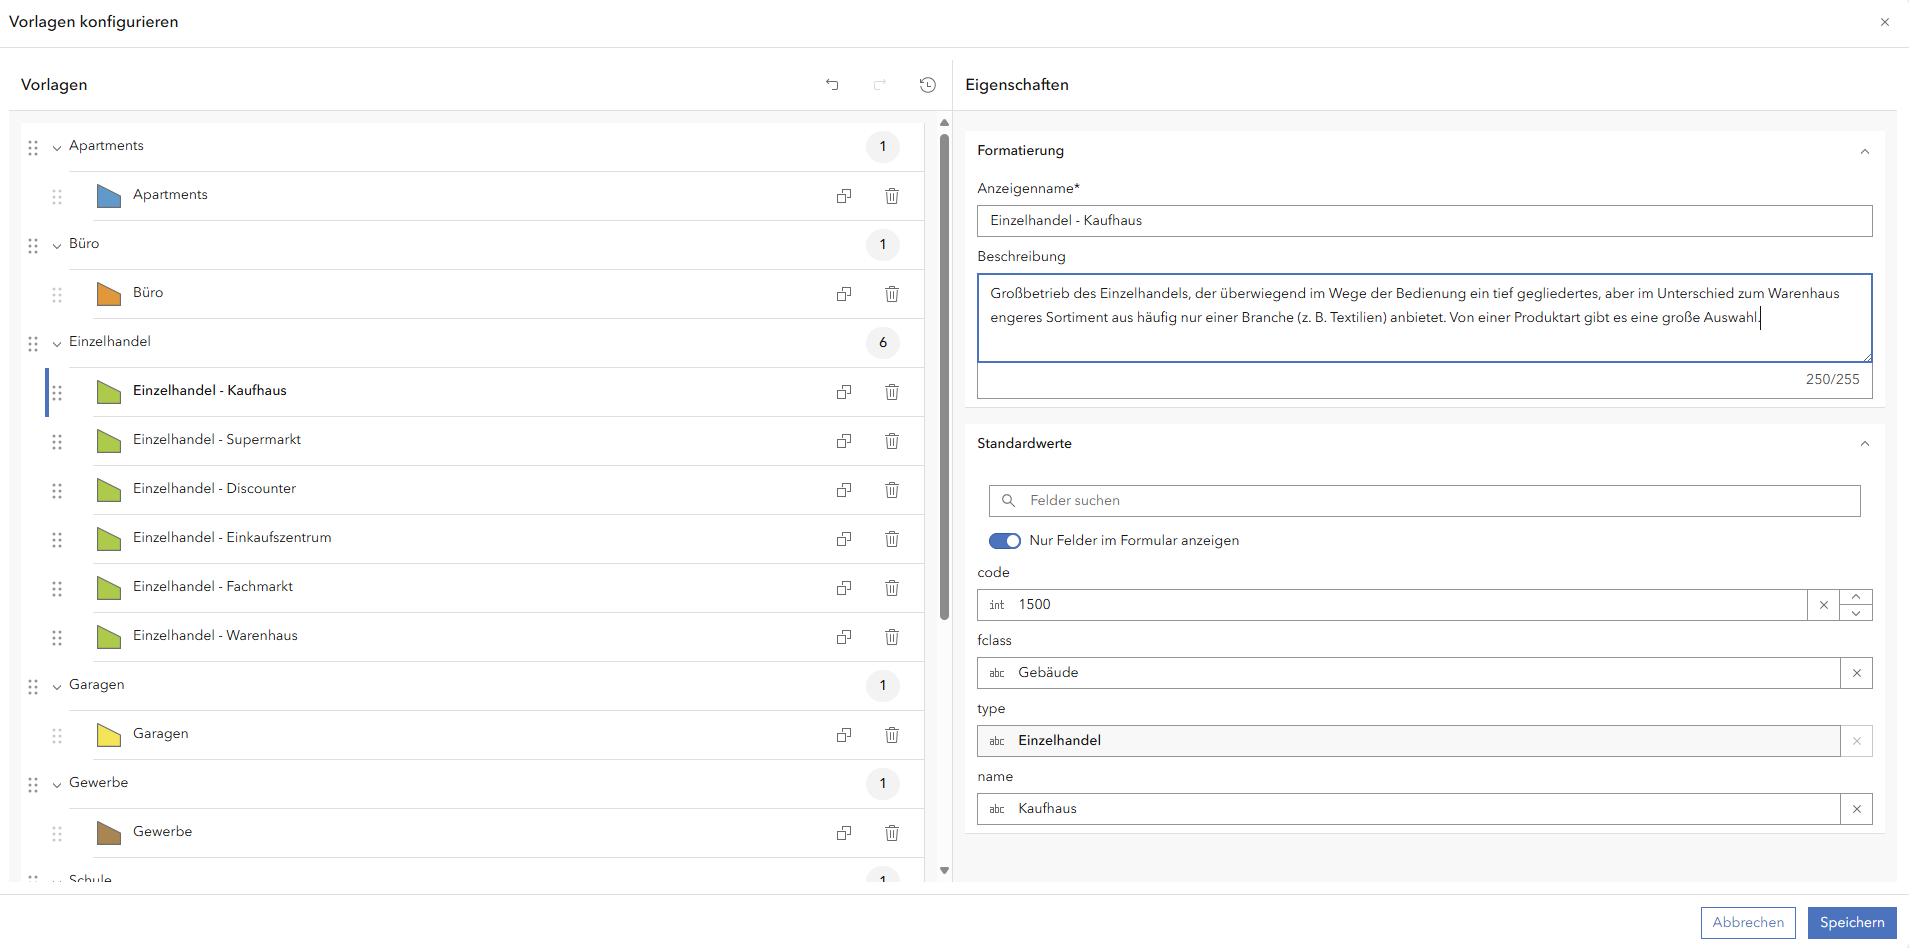Delete the Apartments template
This screenshot has width=1909, height=948.
click(892, 196)
